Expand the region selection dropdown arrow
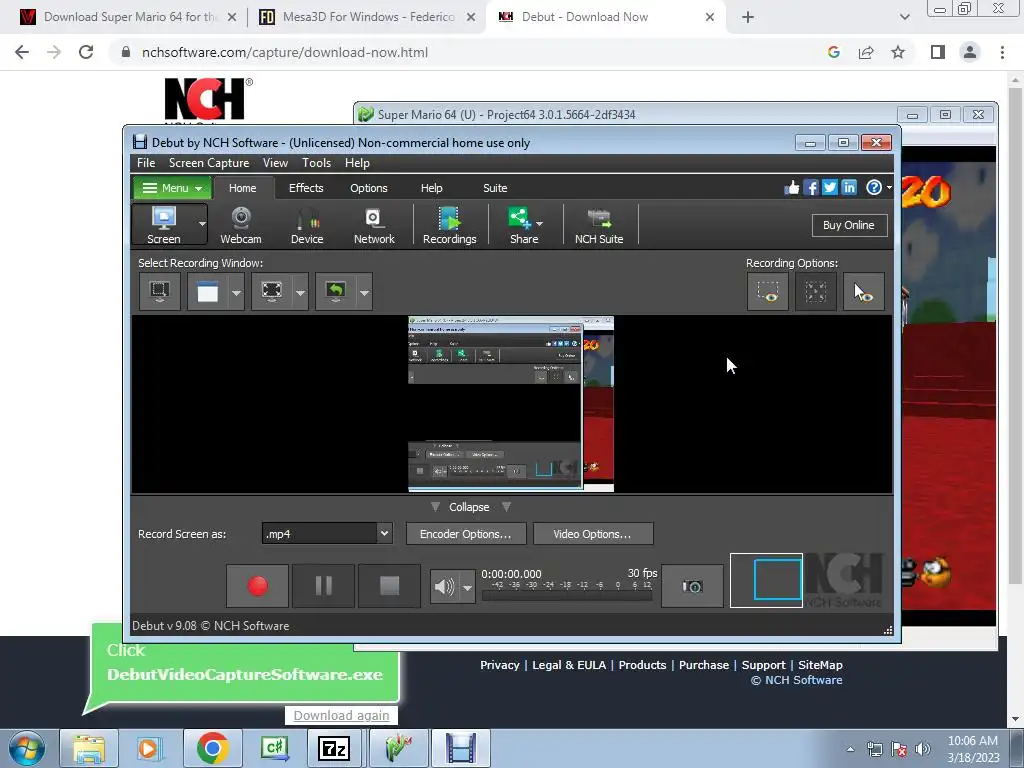Screen dimensions: 1024x768 (x=300, y=292)
